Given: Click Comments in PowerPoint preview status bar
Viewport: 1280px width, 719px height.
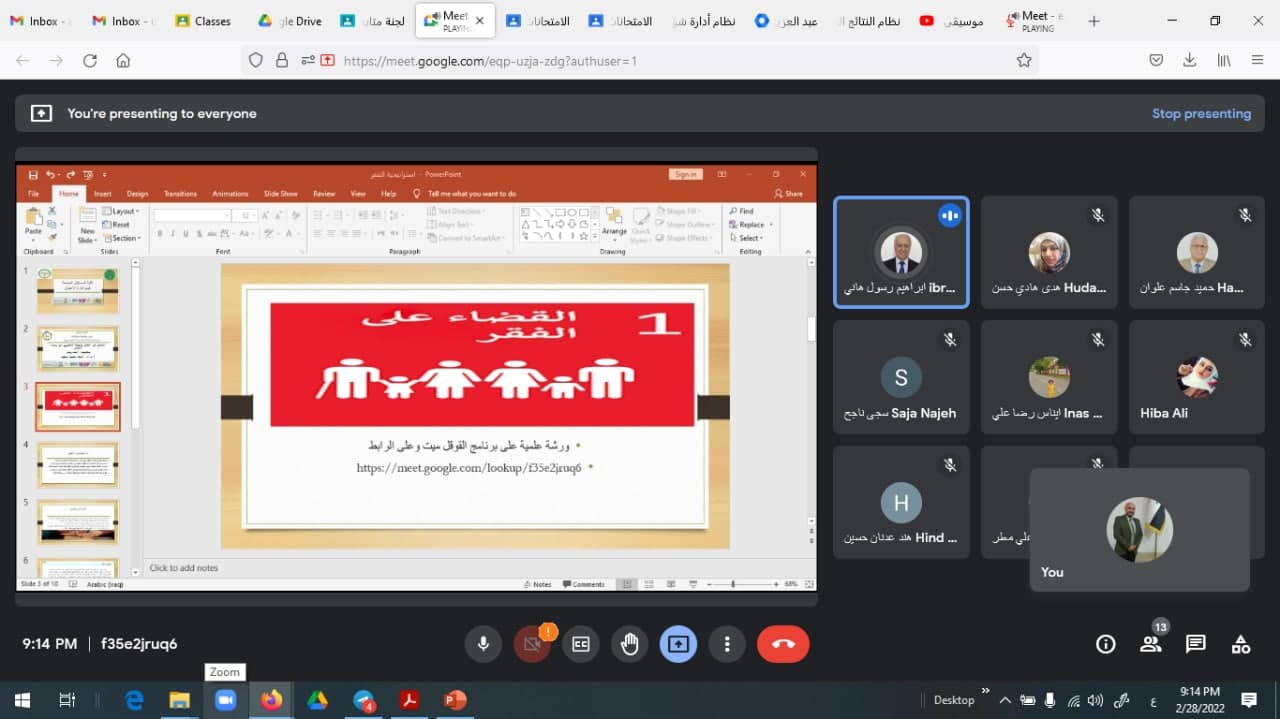Looking at the screenshot, I should pyautogui.click(x=584, y=584).
